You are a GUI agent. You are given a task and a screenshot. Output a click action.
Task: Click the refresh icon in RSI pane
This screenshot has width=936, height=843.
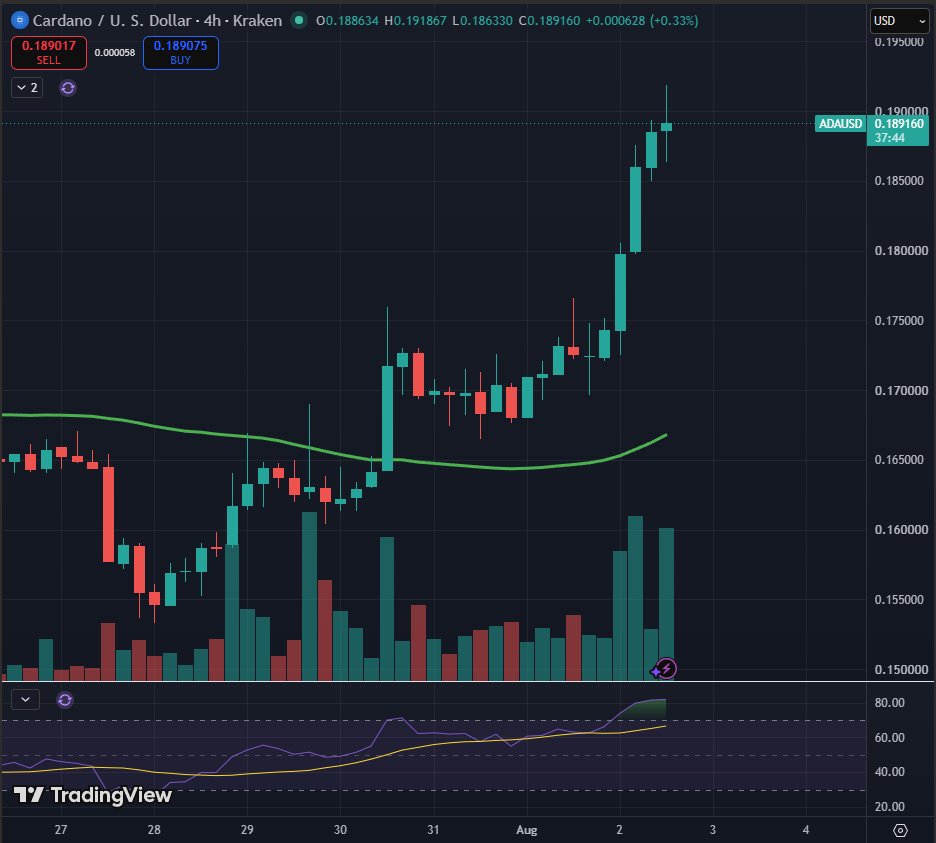tap(65, 700)
